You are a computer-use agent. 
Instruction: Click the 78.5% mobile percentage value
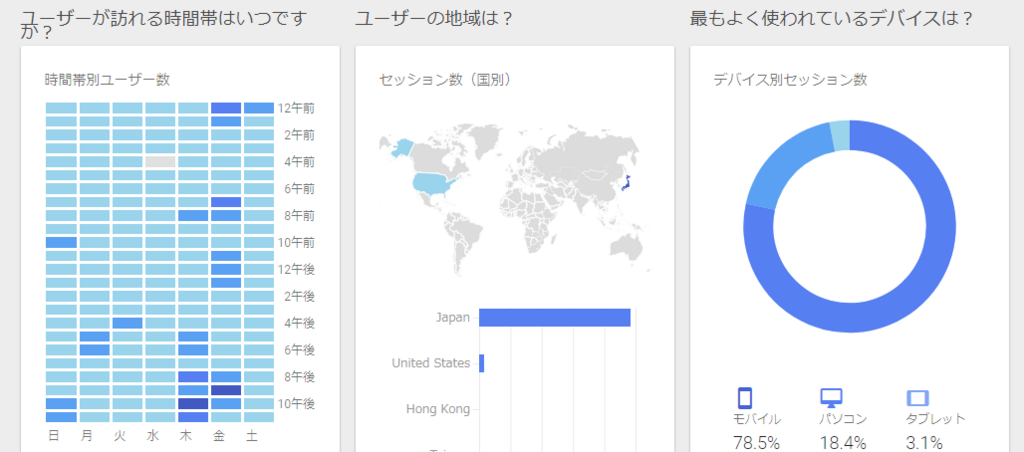tap(756, 443)
